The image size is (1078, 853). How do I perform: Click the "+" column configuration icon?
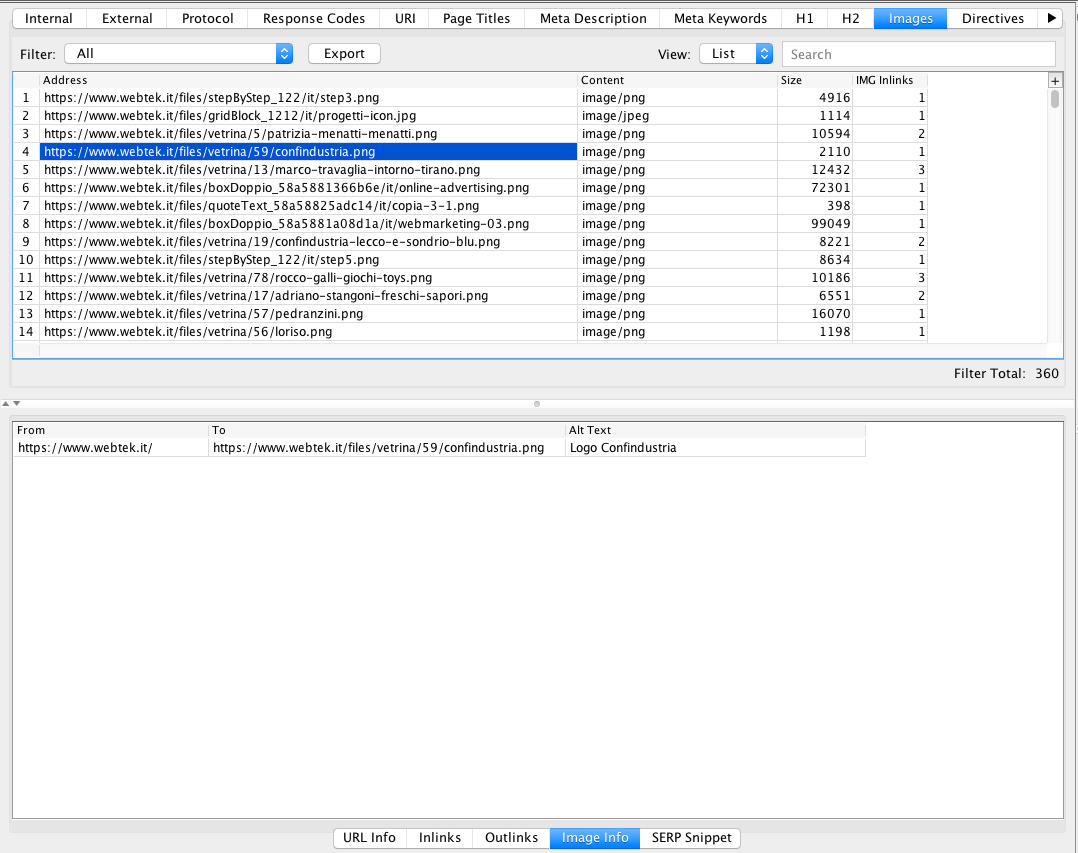point(1057,80)
